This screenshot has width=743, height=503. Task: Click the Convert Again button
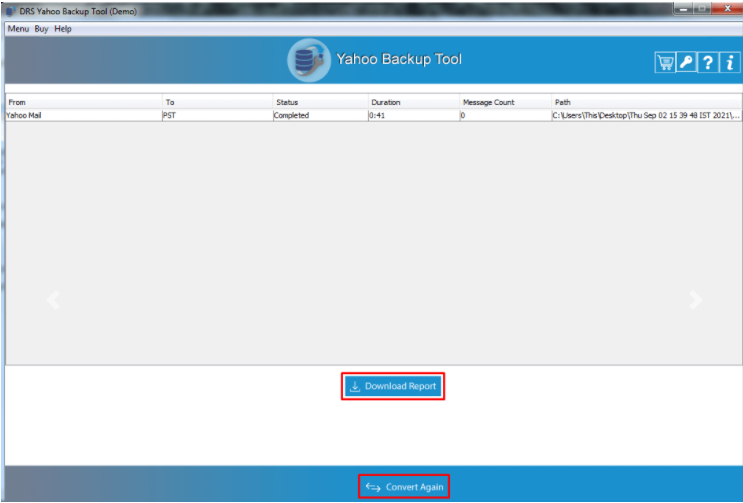click(404, 486)
